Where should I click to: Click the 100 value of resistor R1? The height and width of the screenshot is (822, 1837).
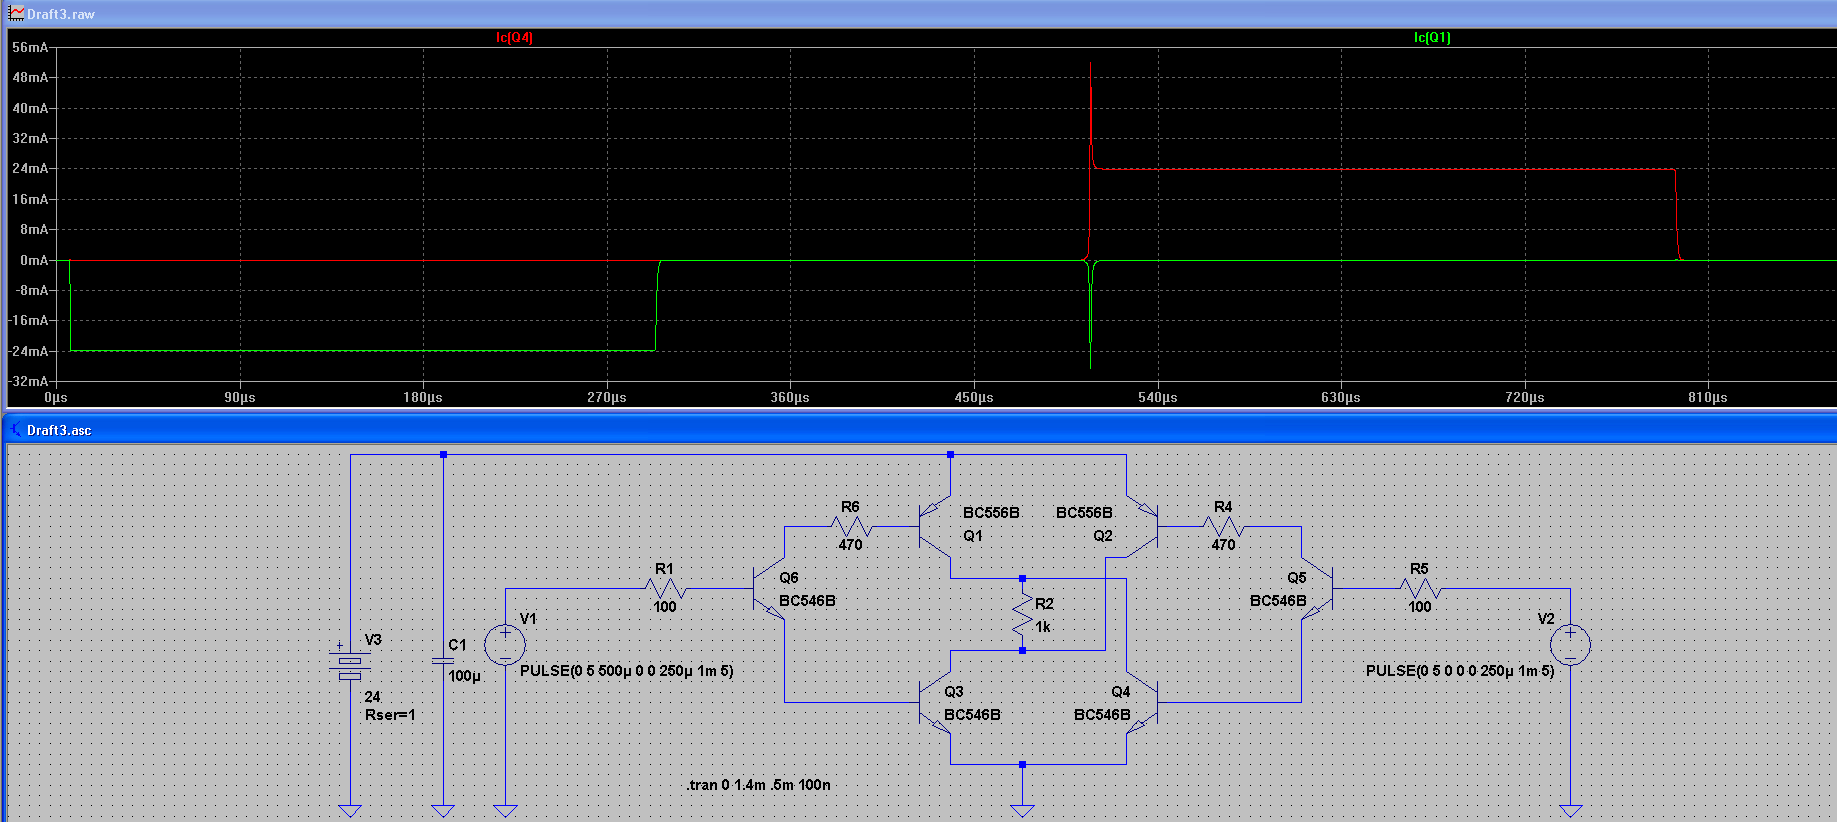pos(665,607)
